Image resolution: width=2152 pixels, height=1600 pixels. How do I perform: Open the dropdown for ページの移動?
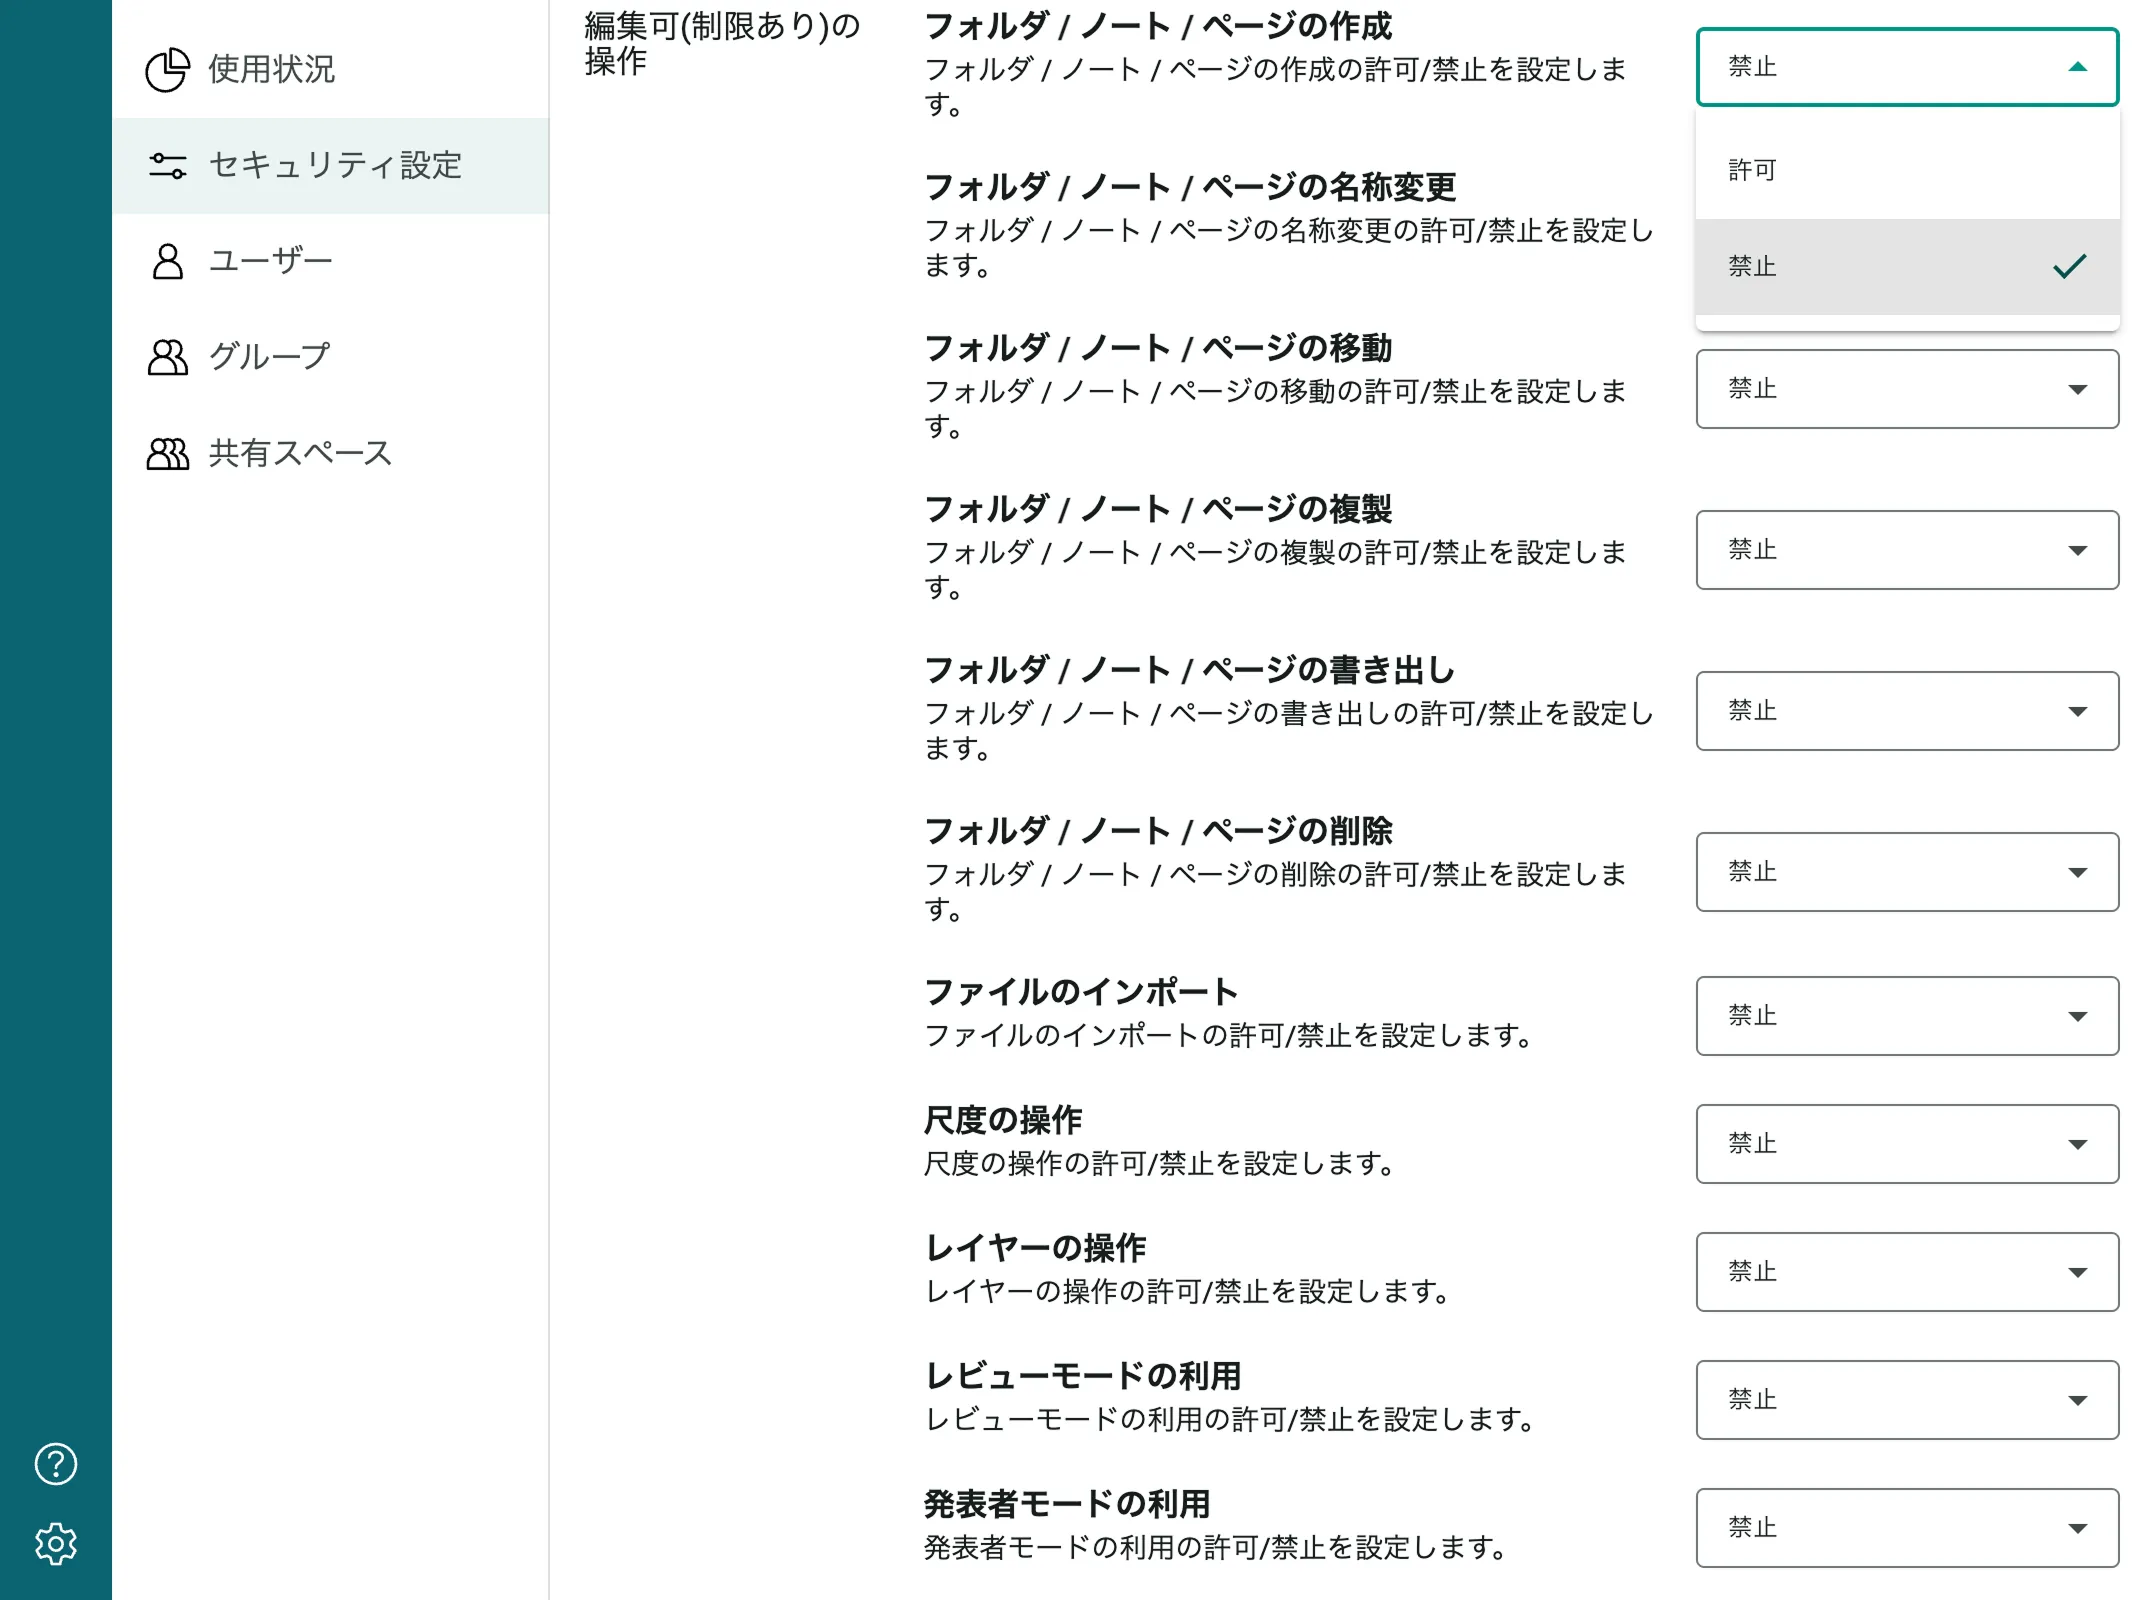click(1907, 389)
